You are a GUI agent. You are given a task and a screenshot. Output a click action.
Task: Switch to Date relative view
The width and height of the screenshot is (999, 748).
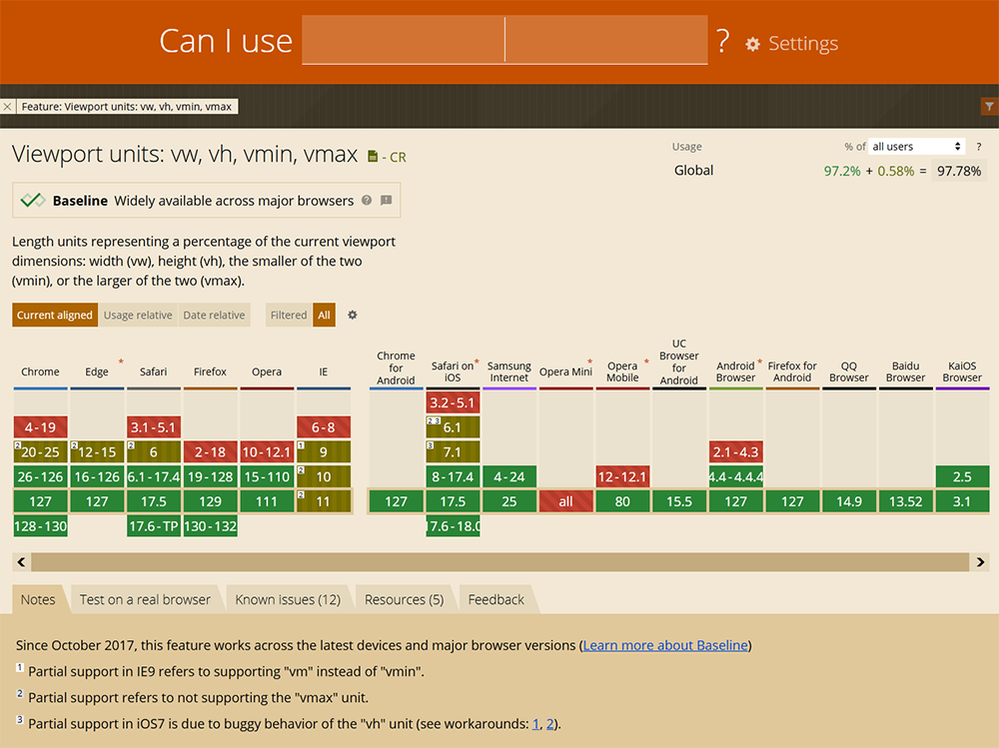[x=214, y=315]
